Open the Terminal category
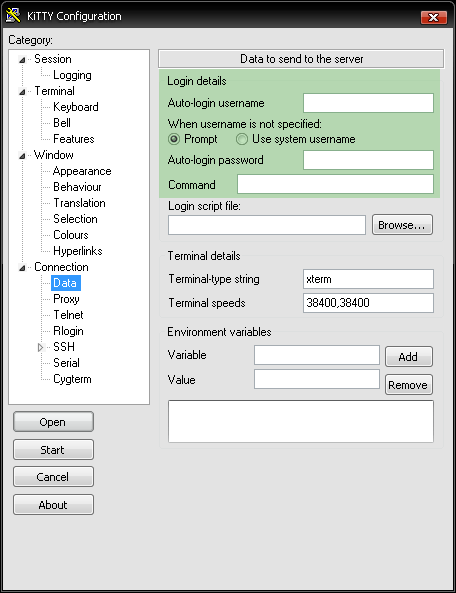The height and width of the screenshot is (593, 456). [x=54, y=91]
